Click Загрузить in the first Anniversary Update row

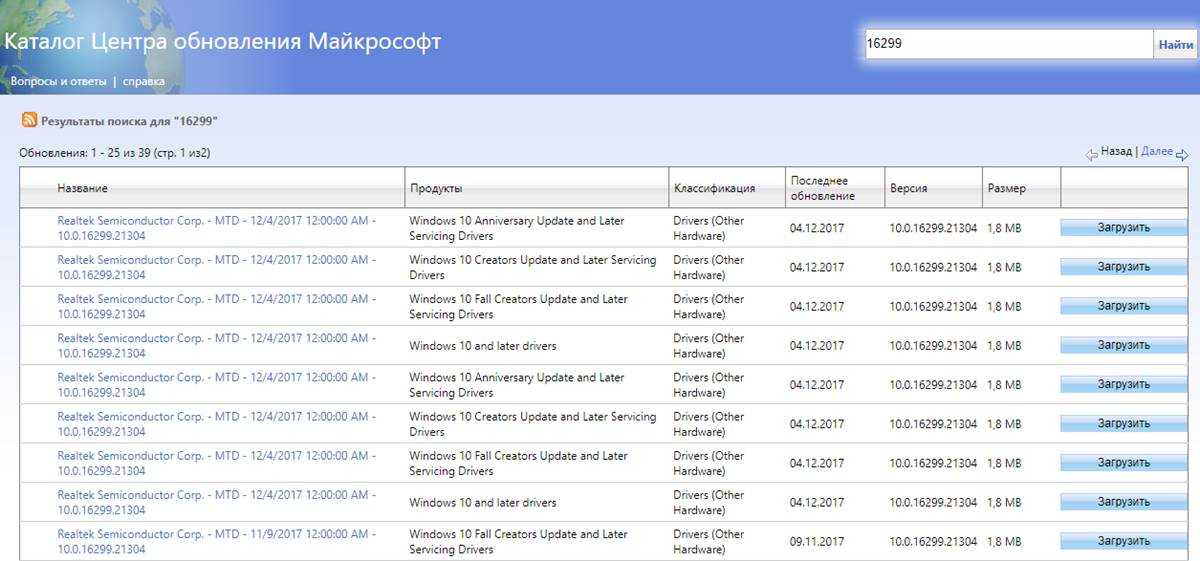click(1123, 228)
